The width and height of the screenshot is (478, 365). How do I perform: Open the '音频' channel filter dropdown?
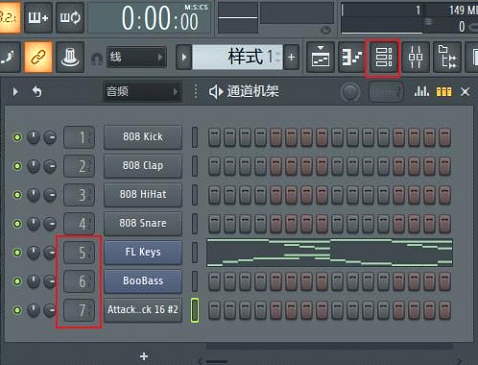click(x=143, y=91)
